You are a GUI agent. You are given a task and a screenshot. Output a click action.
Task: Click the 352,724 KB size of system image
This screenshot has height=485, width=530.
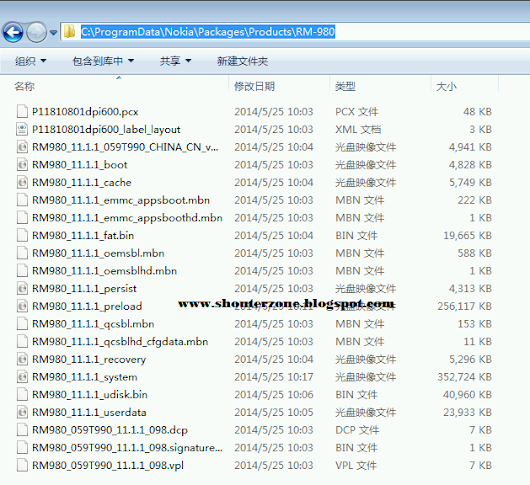point(464,377)
